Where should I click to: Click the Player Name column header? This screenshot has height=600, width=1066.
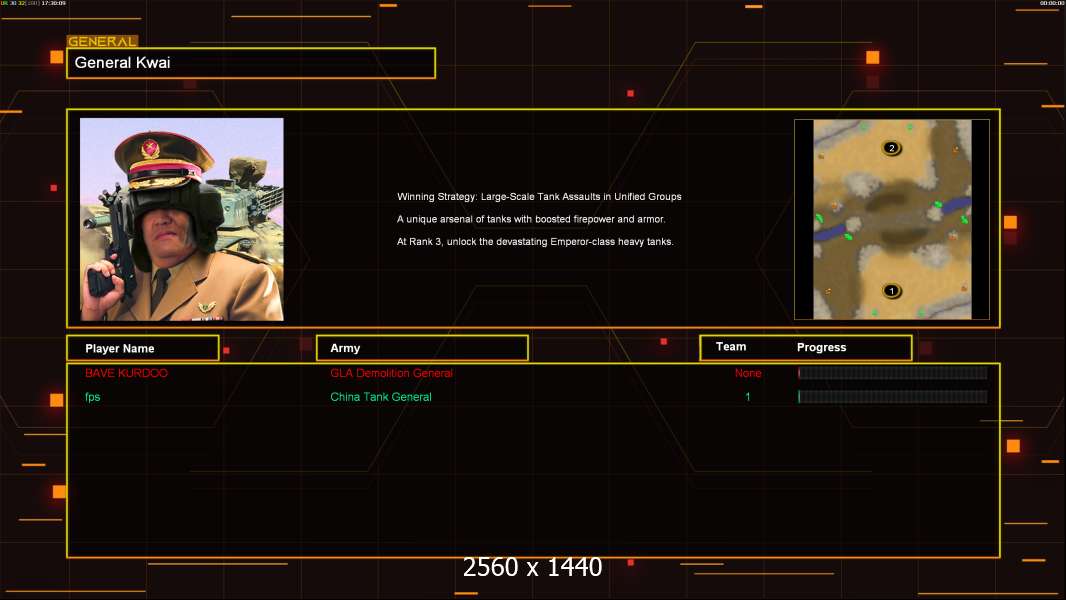[x=143, y=348]
